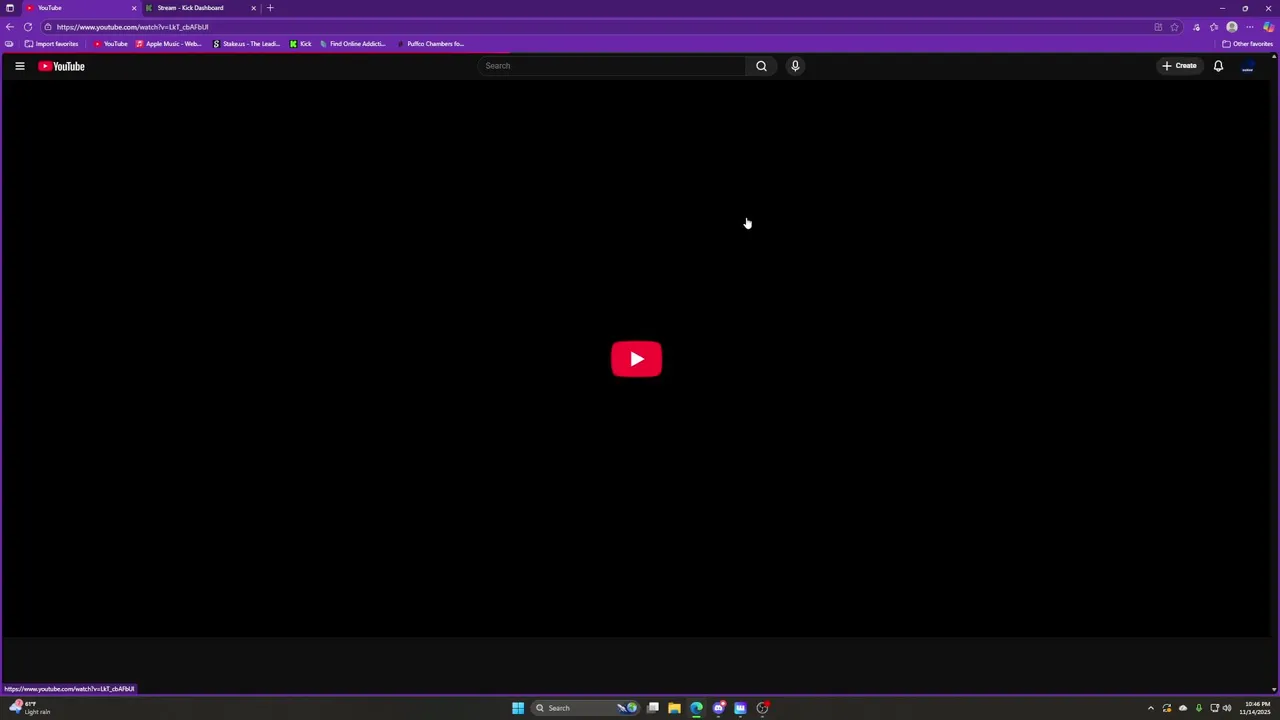Show hidden system tray icons
Image resolution: width=1280 pixels, height=720 pixels.
(1150, 708)
